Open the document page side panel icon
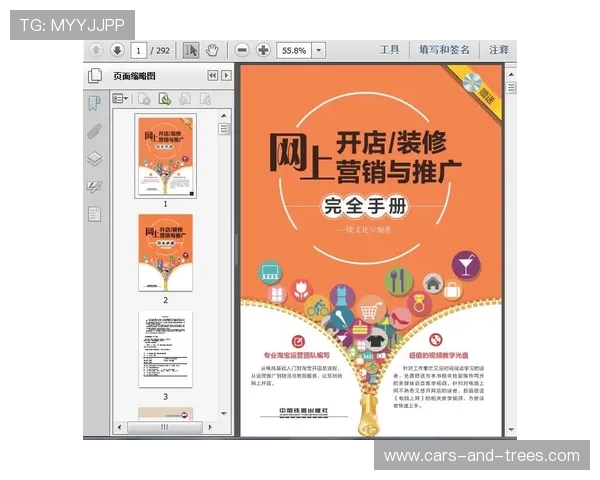The image size is (600, 480). [95, 214]
